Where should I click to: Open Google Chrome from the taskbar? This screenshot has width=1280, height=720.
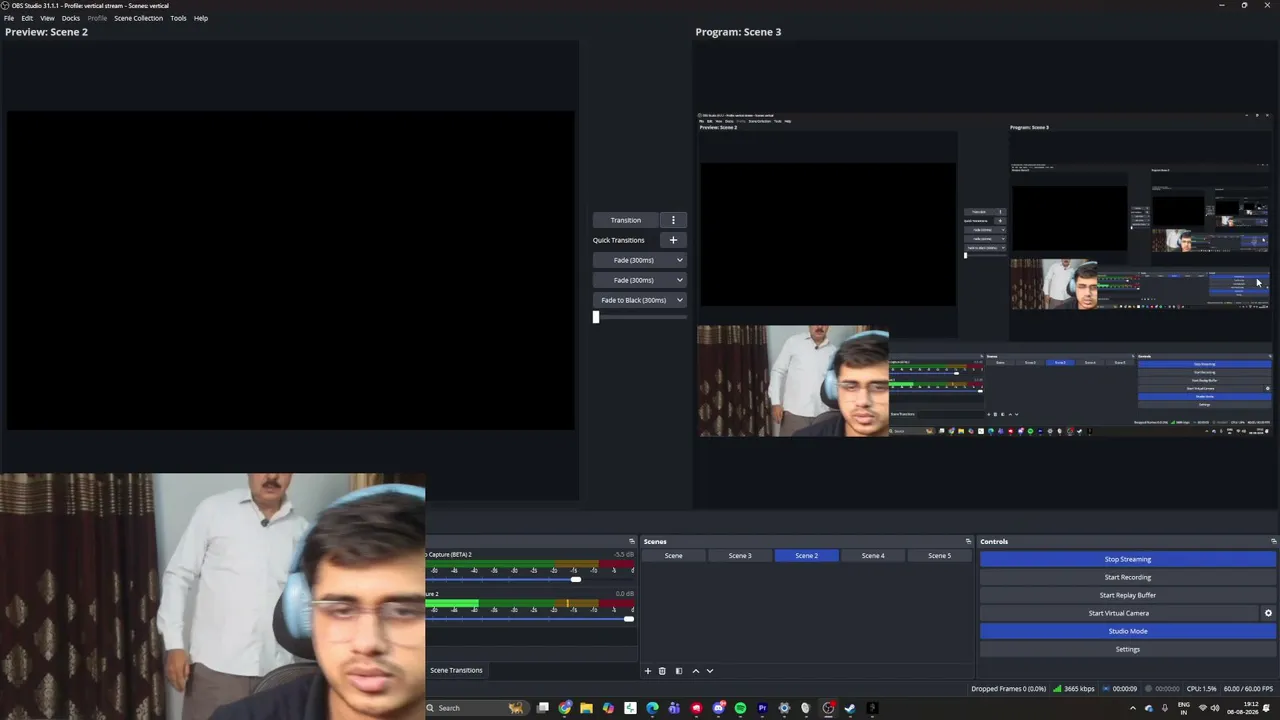tap(565, 708)
